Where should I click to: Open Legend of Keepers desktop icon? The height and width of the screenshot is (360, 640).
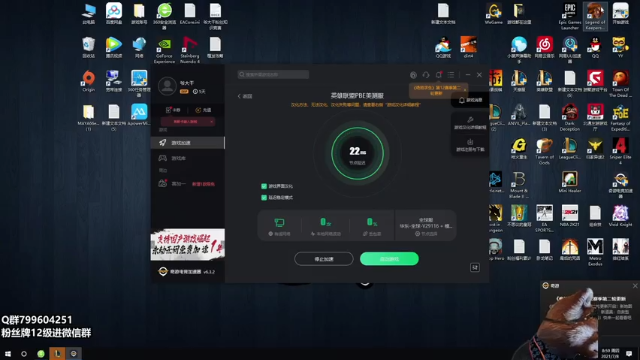pyautogui.click(x=595, y=16)
